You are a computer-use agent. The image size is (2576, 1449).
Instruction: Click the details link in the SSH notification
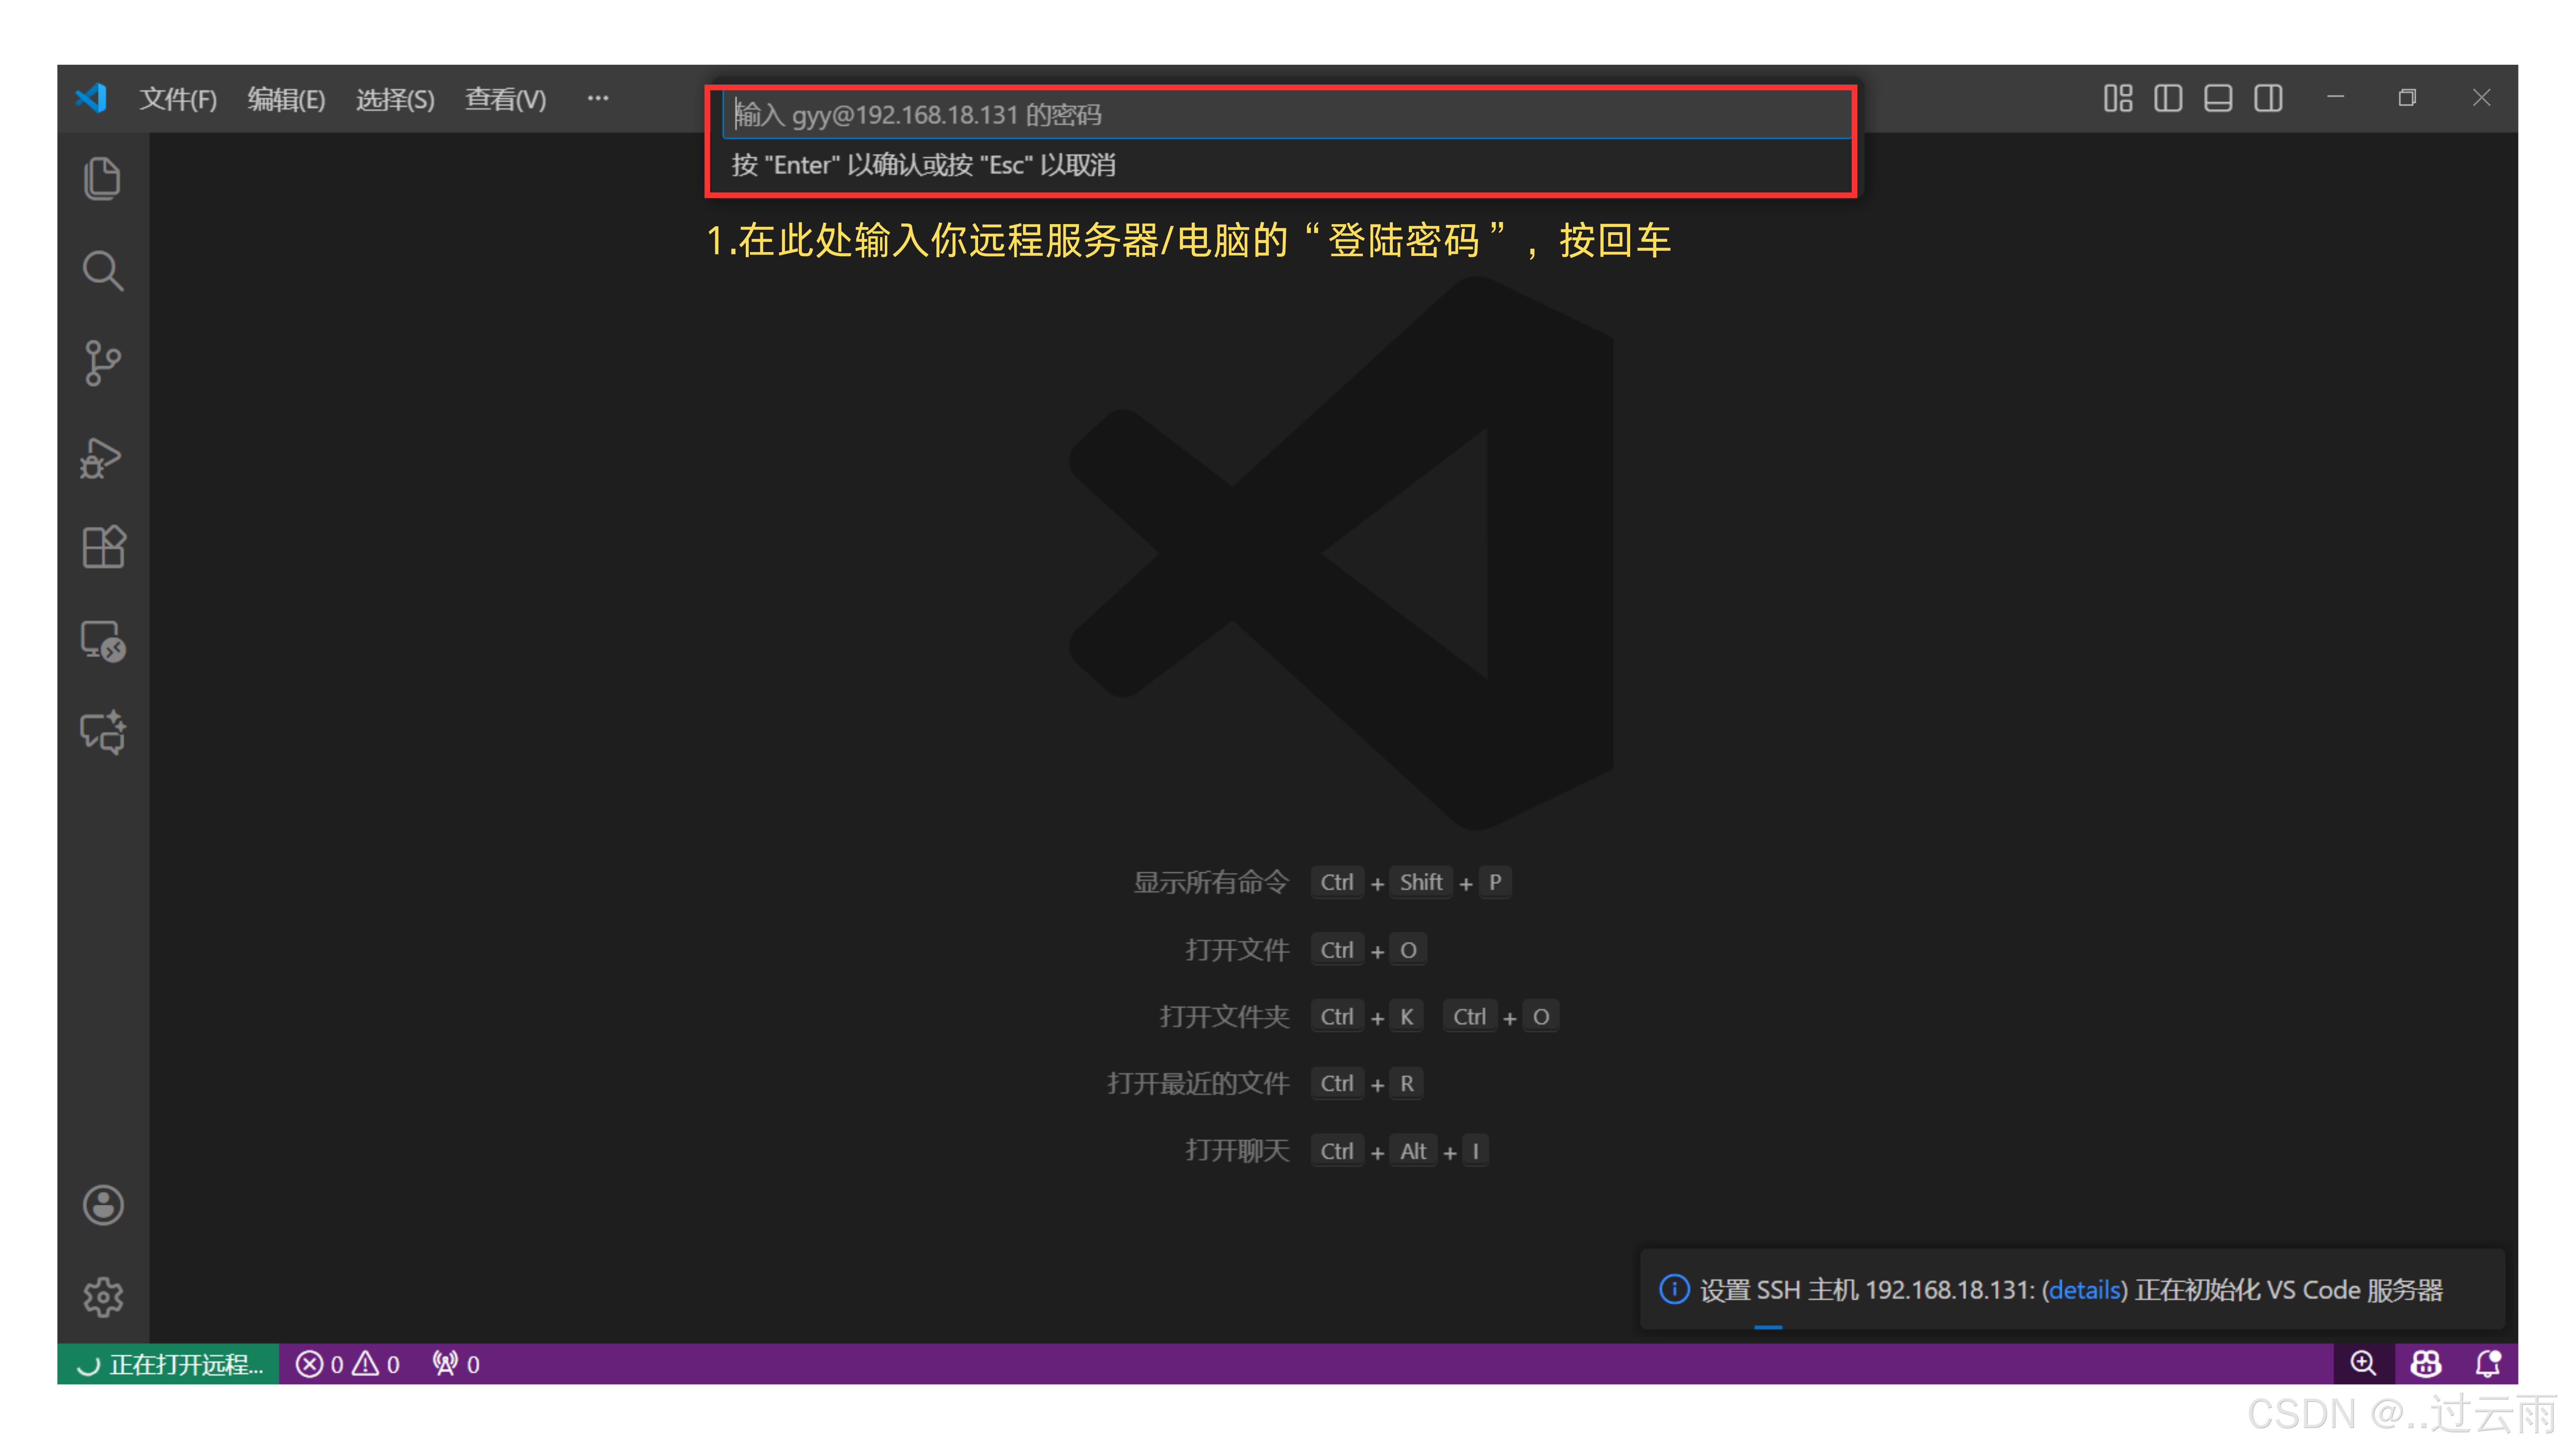coord(2084,1290)
